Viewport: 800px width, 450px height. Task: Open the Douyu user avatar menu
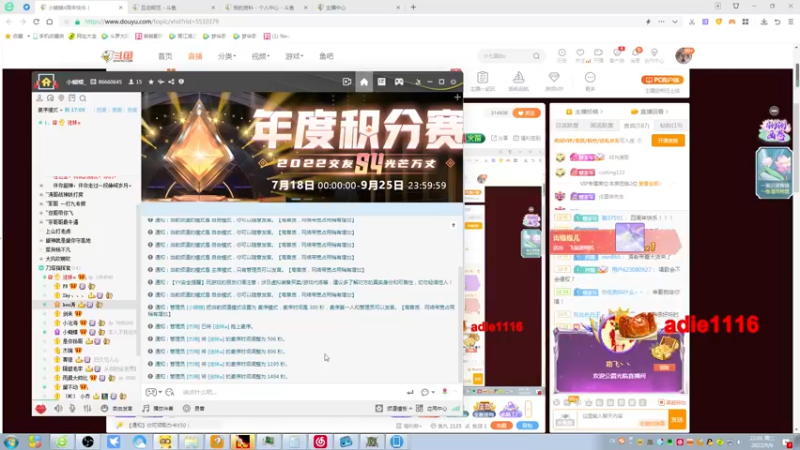[684, 55]
